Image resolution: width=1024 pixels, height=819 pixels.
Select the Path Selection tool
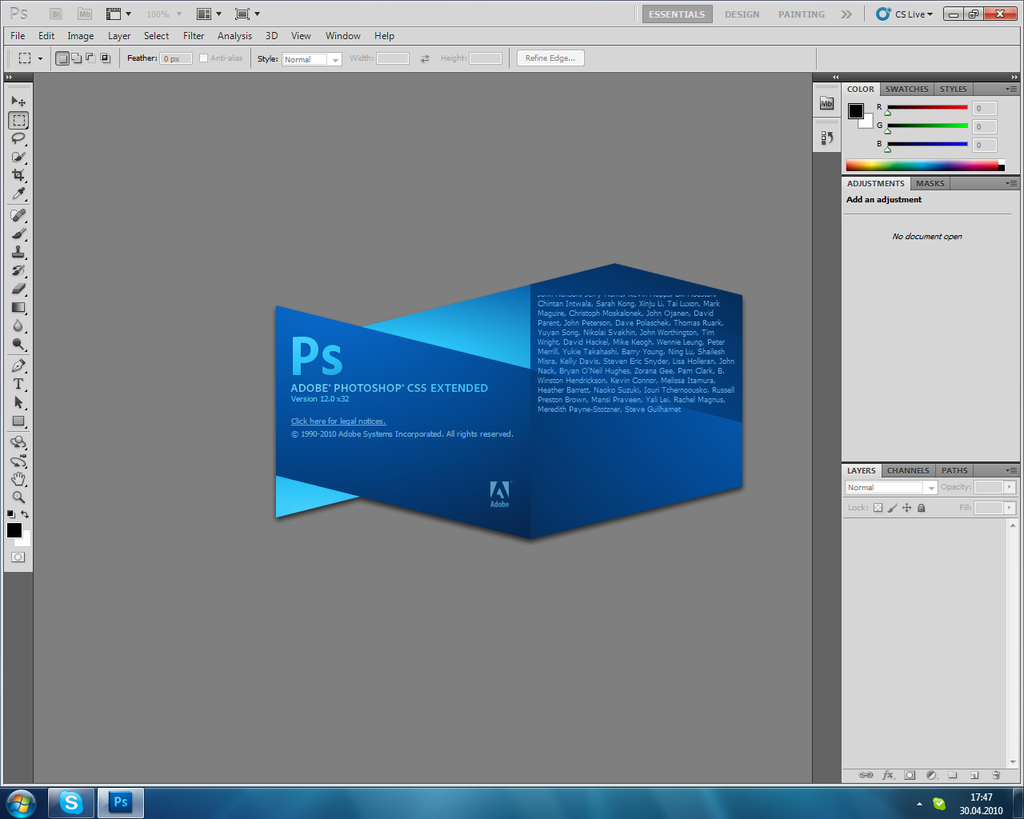point(18,402)
